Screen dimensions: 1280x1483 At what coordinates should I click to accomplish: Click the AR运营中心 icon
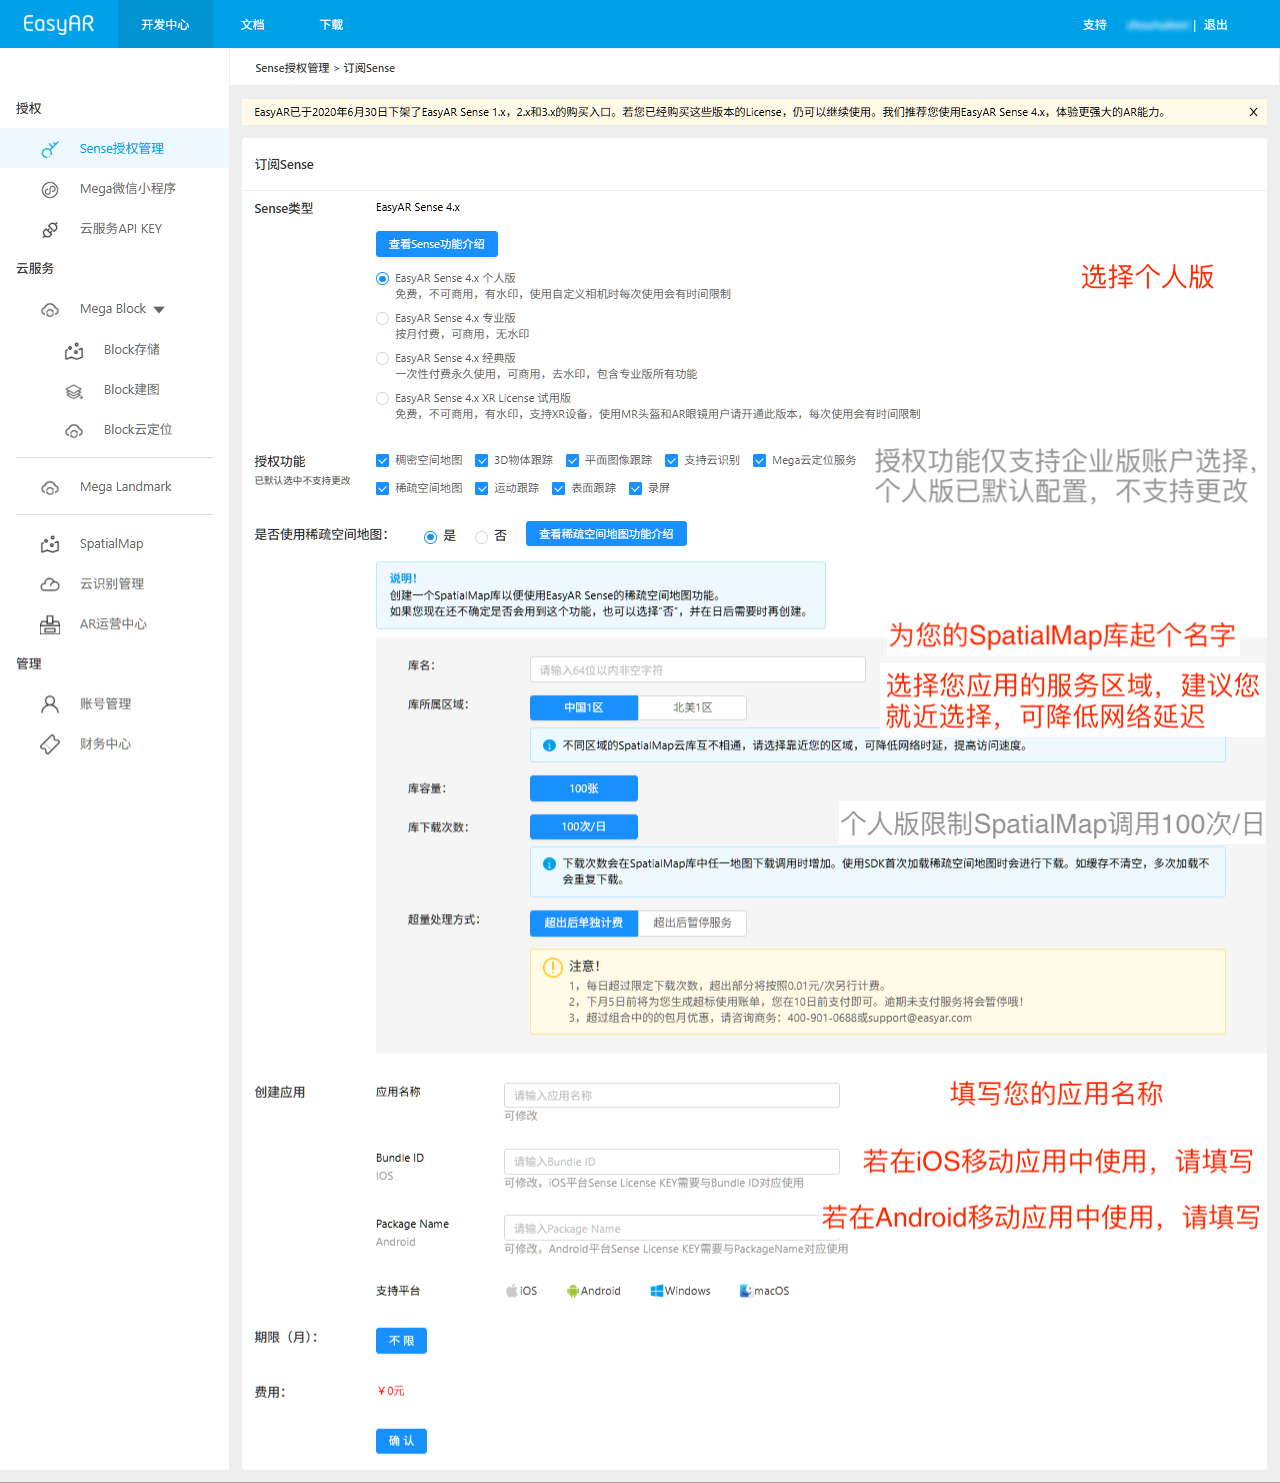click(50, 624)
